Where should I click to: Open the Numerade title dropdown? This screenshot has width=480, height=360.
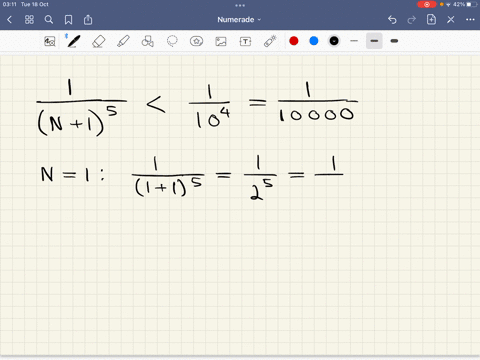click(x=239, y=20)
